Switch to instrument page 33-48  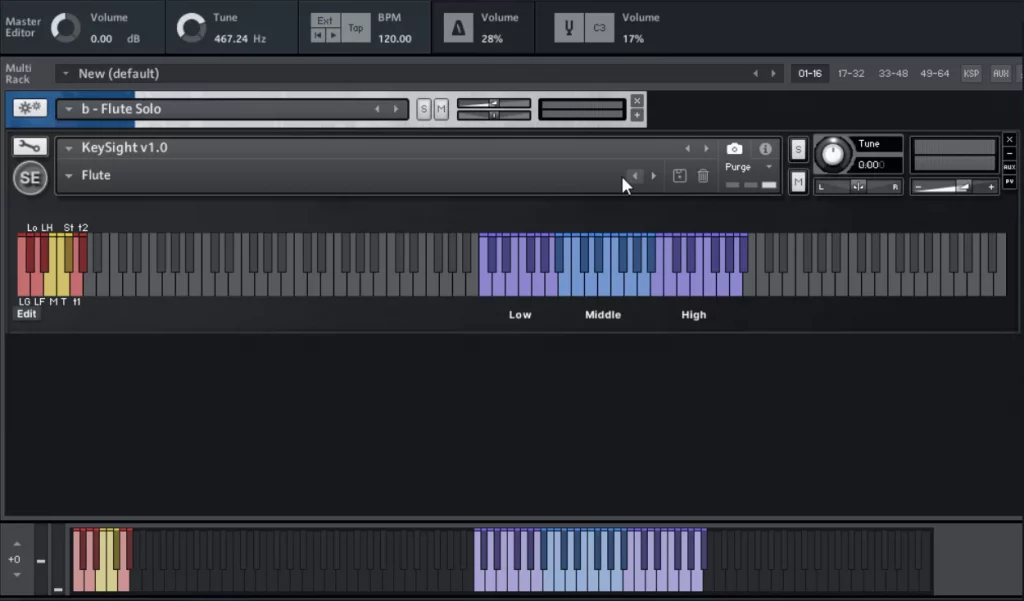point(893,73)
